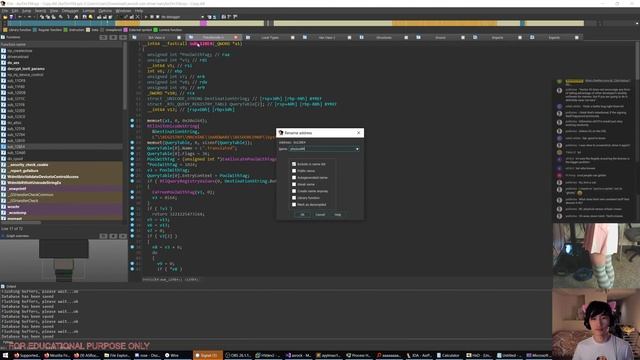This screenshot has height=360, width=640.
Task: Open the Debugger menu
Action: pos(70,11)
